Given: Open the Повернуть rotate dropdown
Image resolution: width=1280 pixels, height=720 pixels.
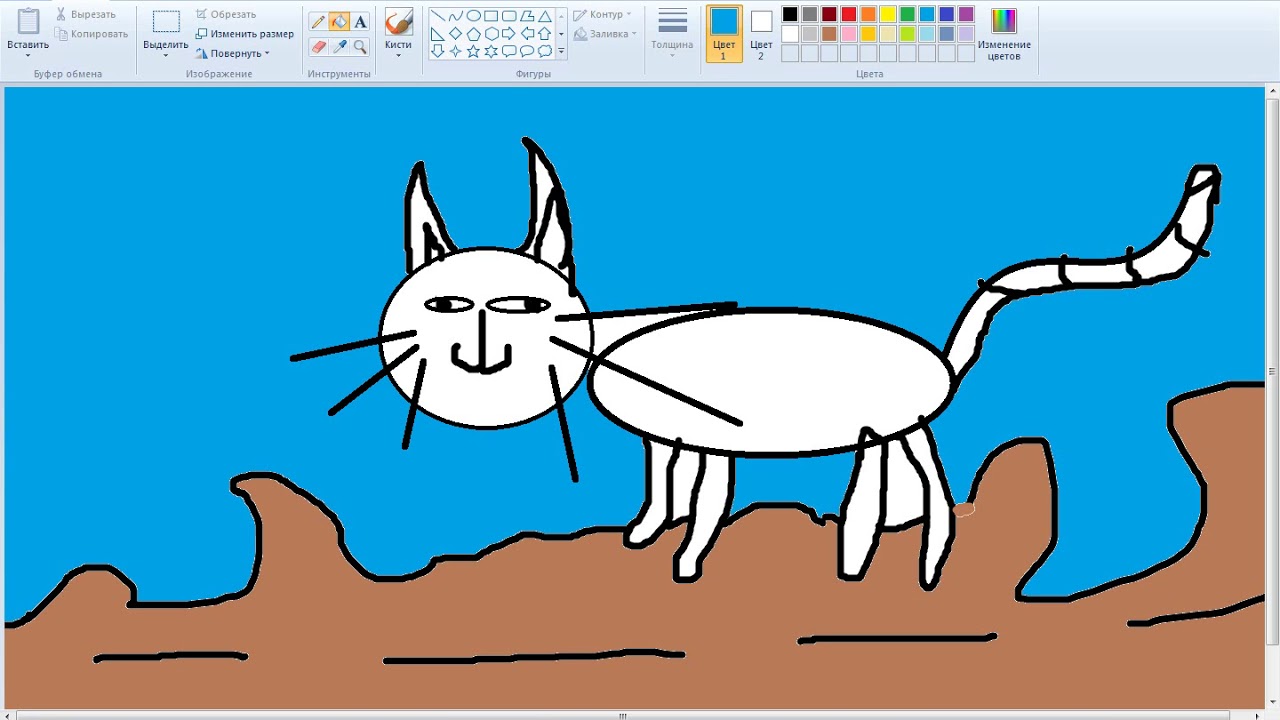Looking at the screenshot, I should (233, 53).
